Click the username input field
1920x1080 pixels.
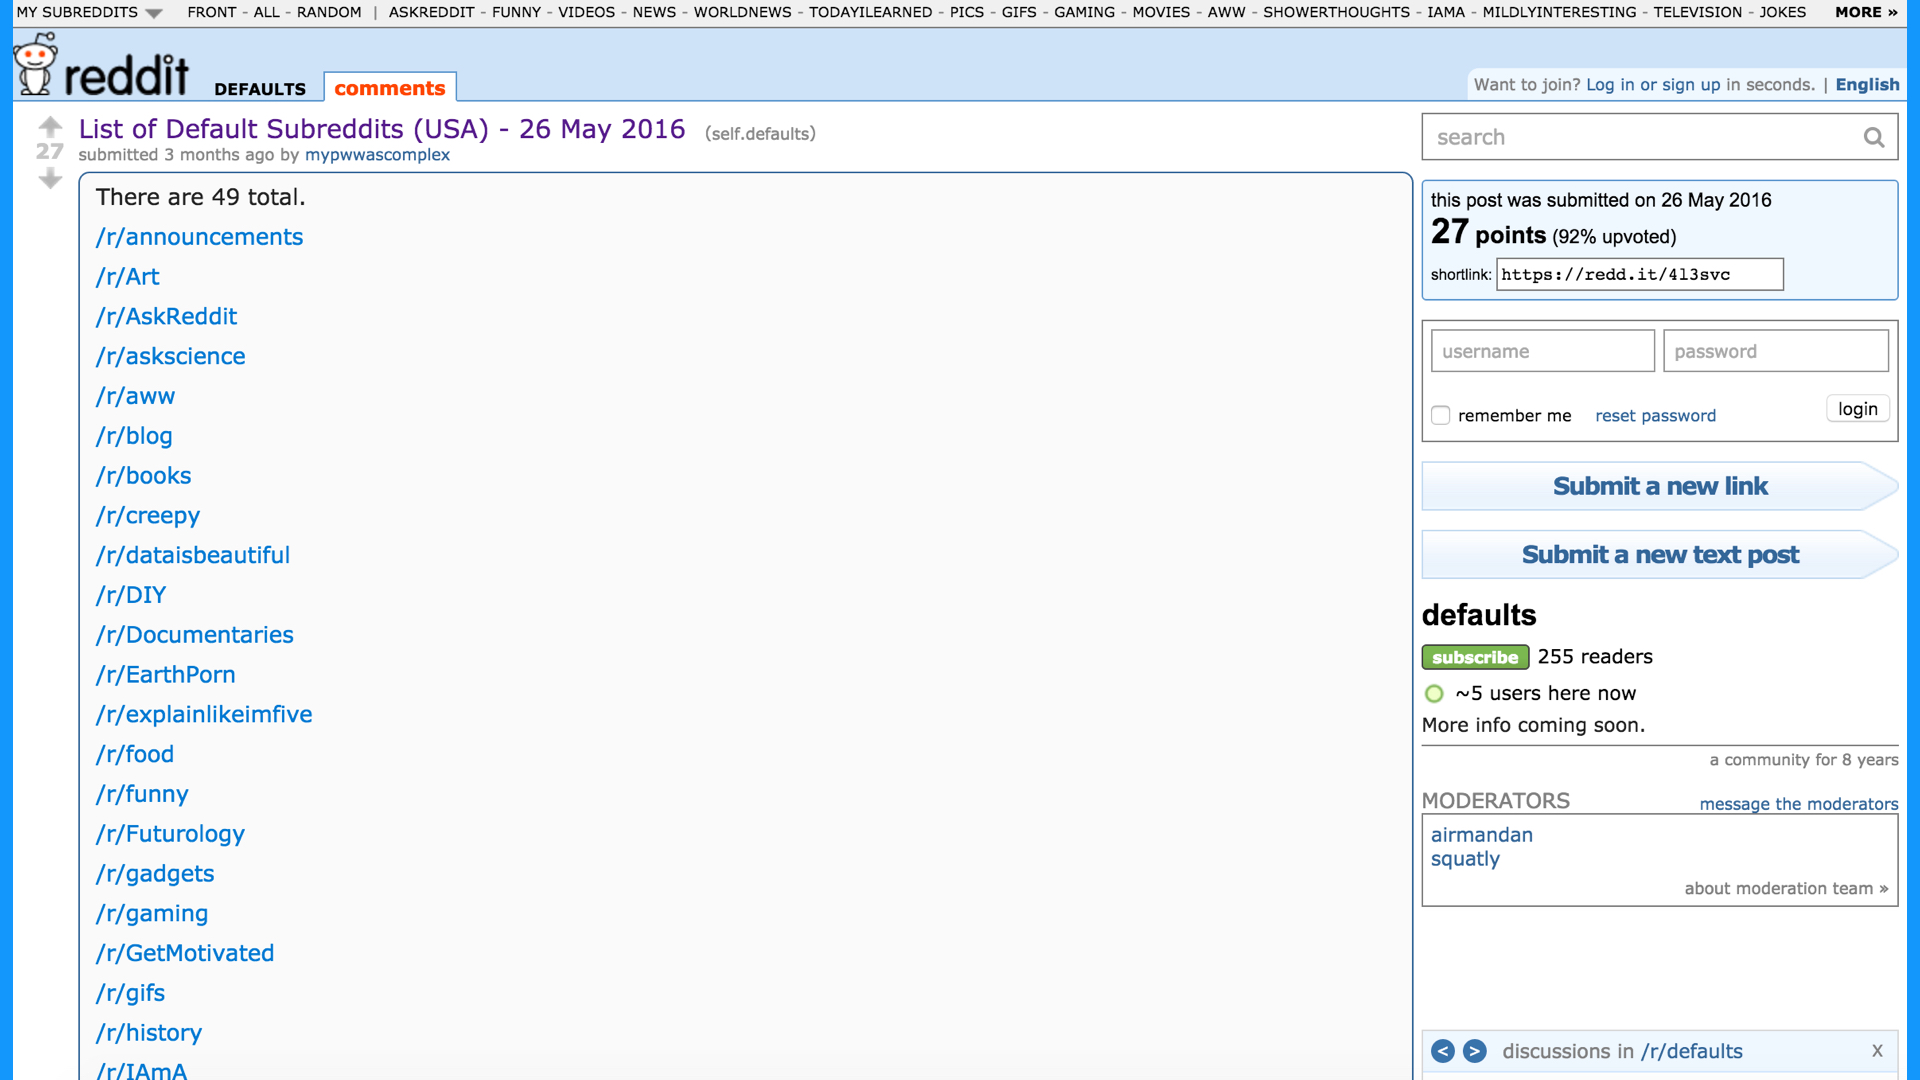(1542, 352)
